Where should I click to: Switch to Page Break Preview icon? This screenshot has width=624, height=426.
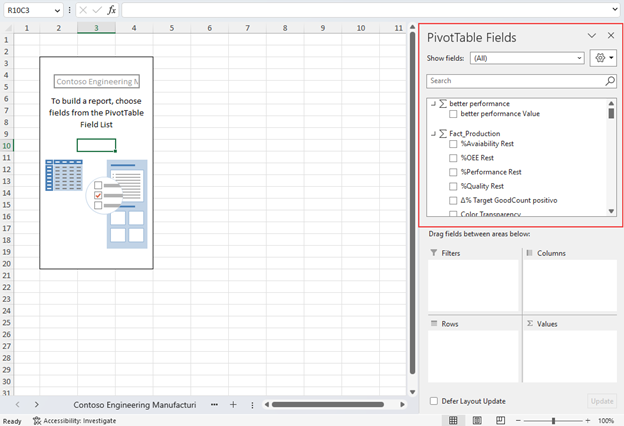[x=500, y=420]
